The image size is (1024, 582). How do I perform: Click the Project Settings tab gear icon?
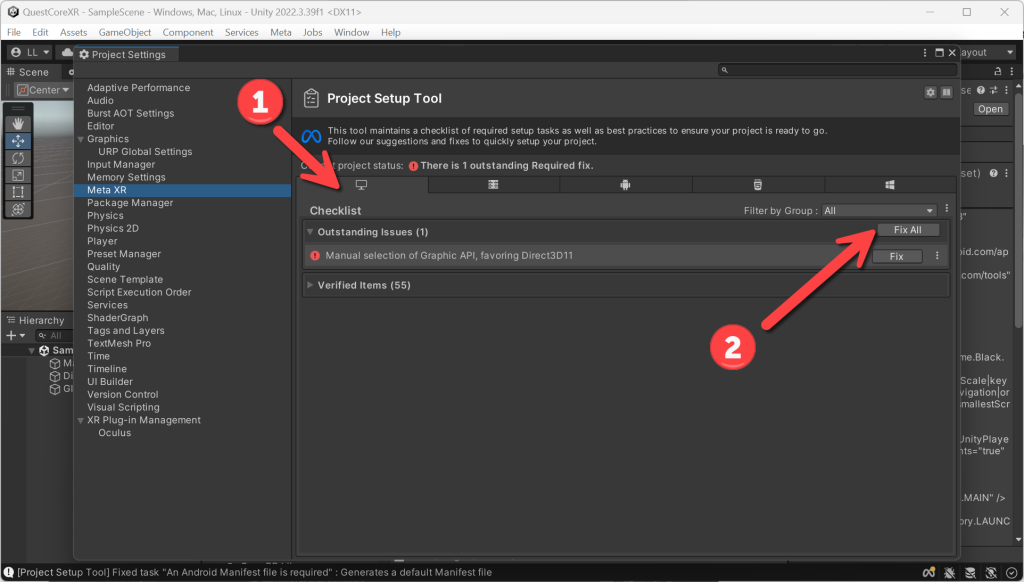coord(84,54)
